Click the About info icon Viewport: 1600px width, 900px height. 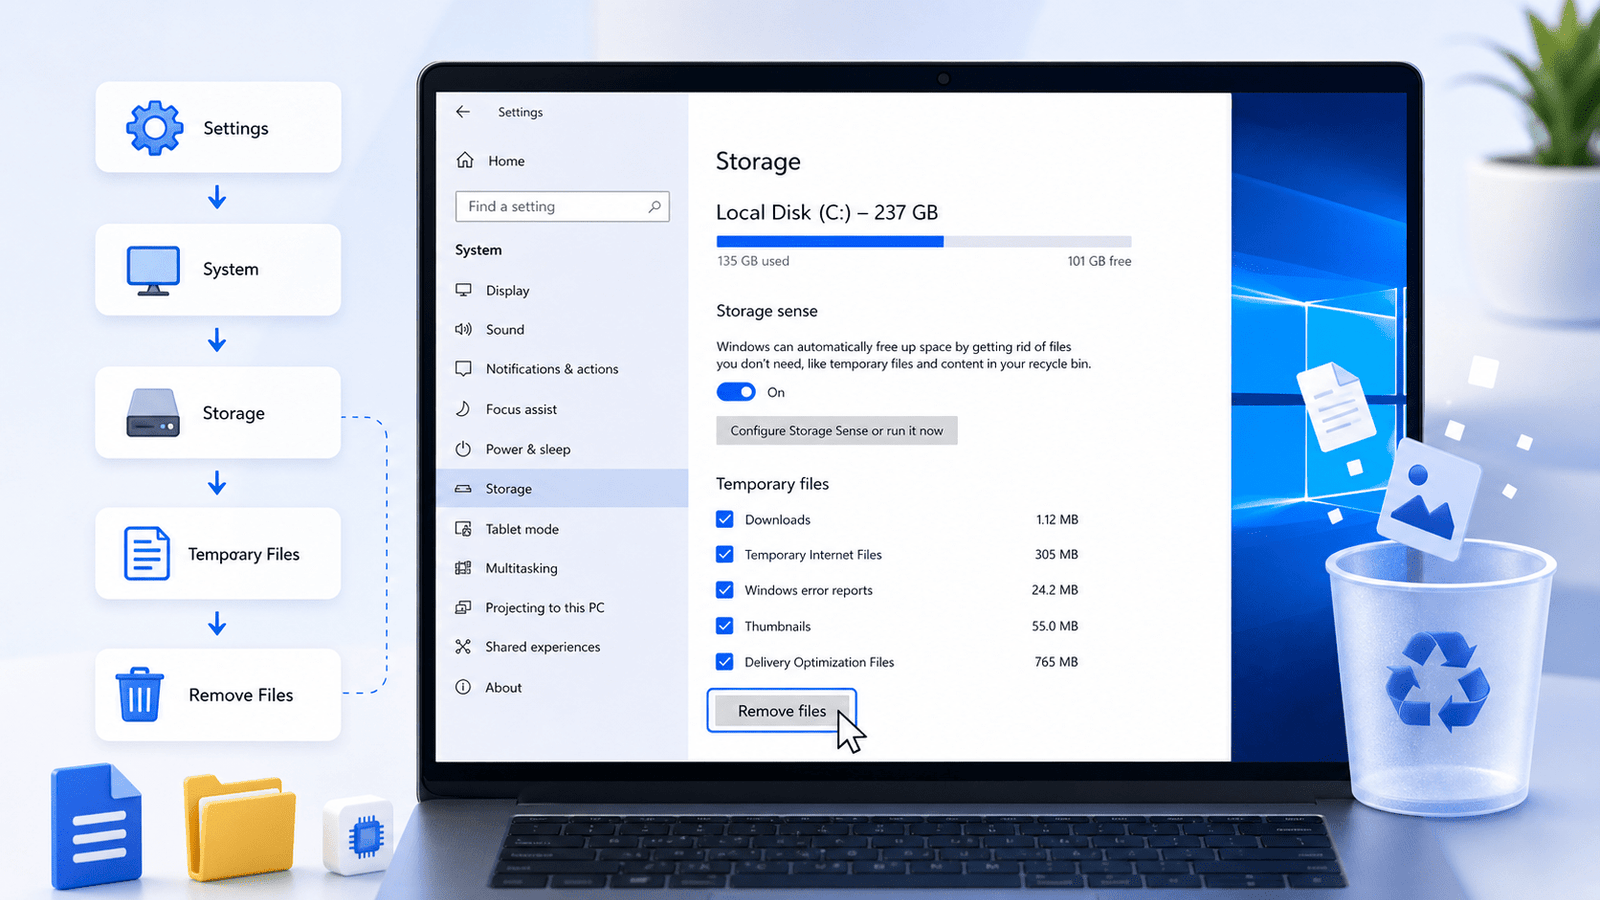[x=463, y=687]
